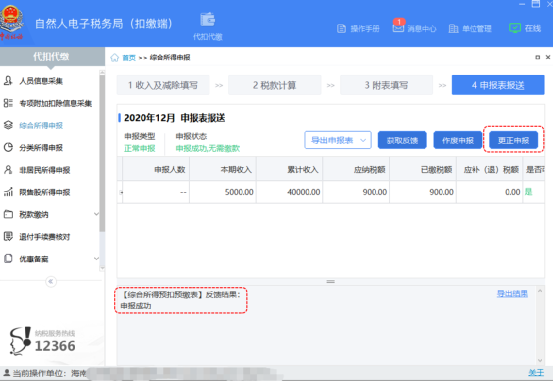Expand the 优惠备案 submenu chevron

96,259
